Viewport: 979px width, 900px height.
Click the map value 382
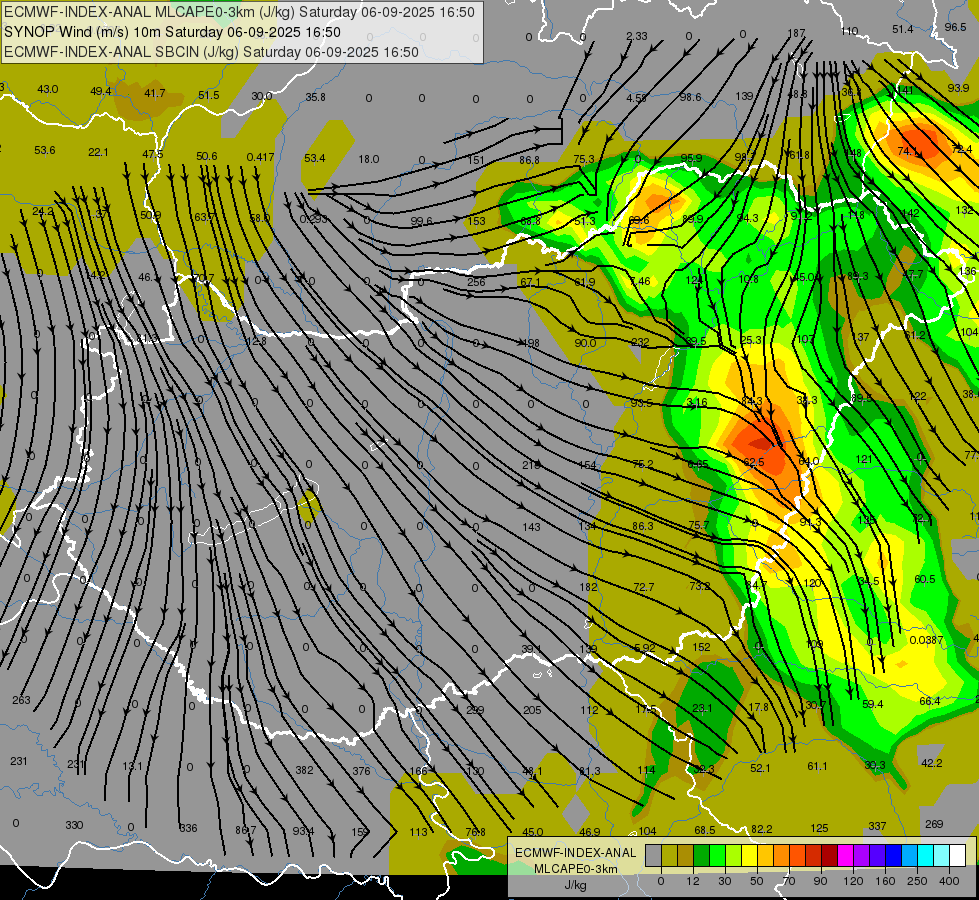304,771
